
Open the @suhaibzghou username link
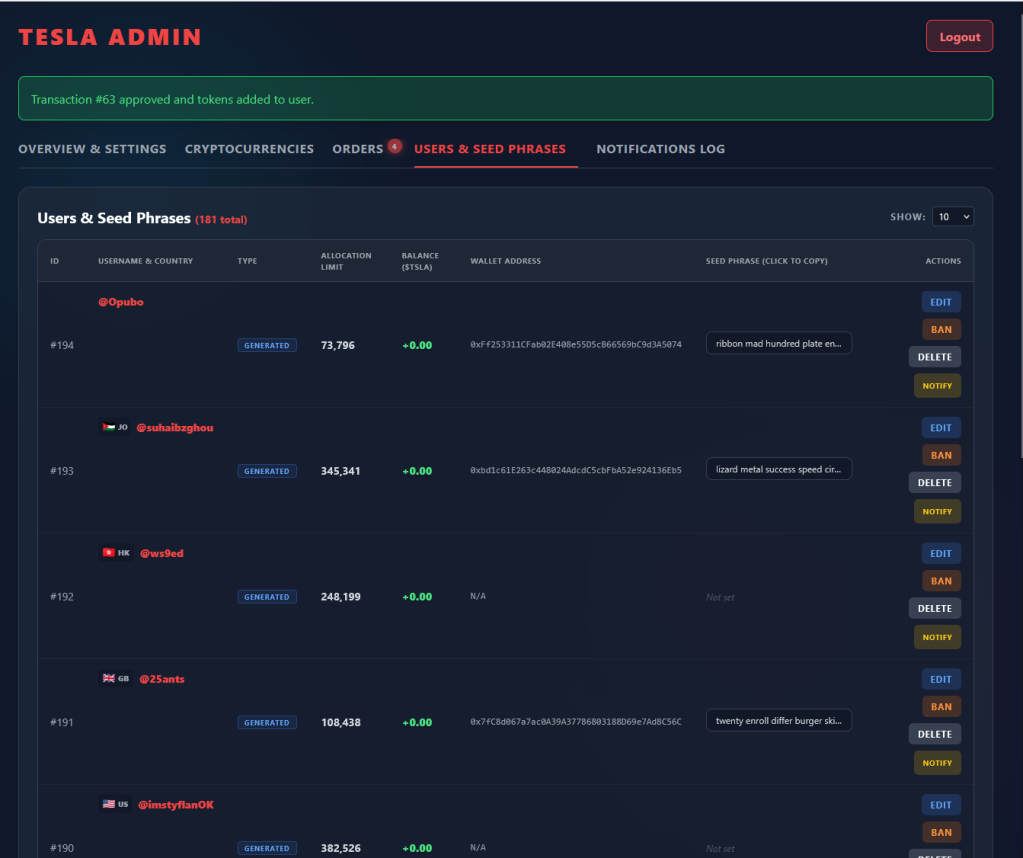click(175, 427)
